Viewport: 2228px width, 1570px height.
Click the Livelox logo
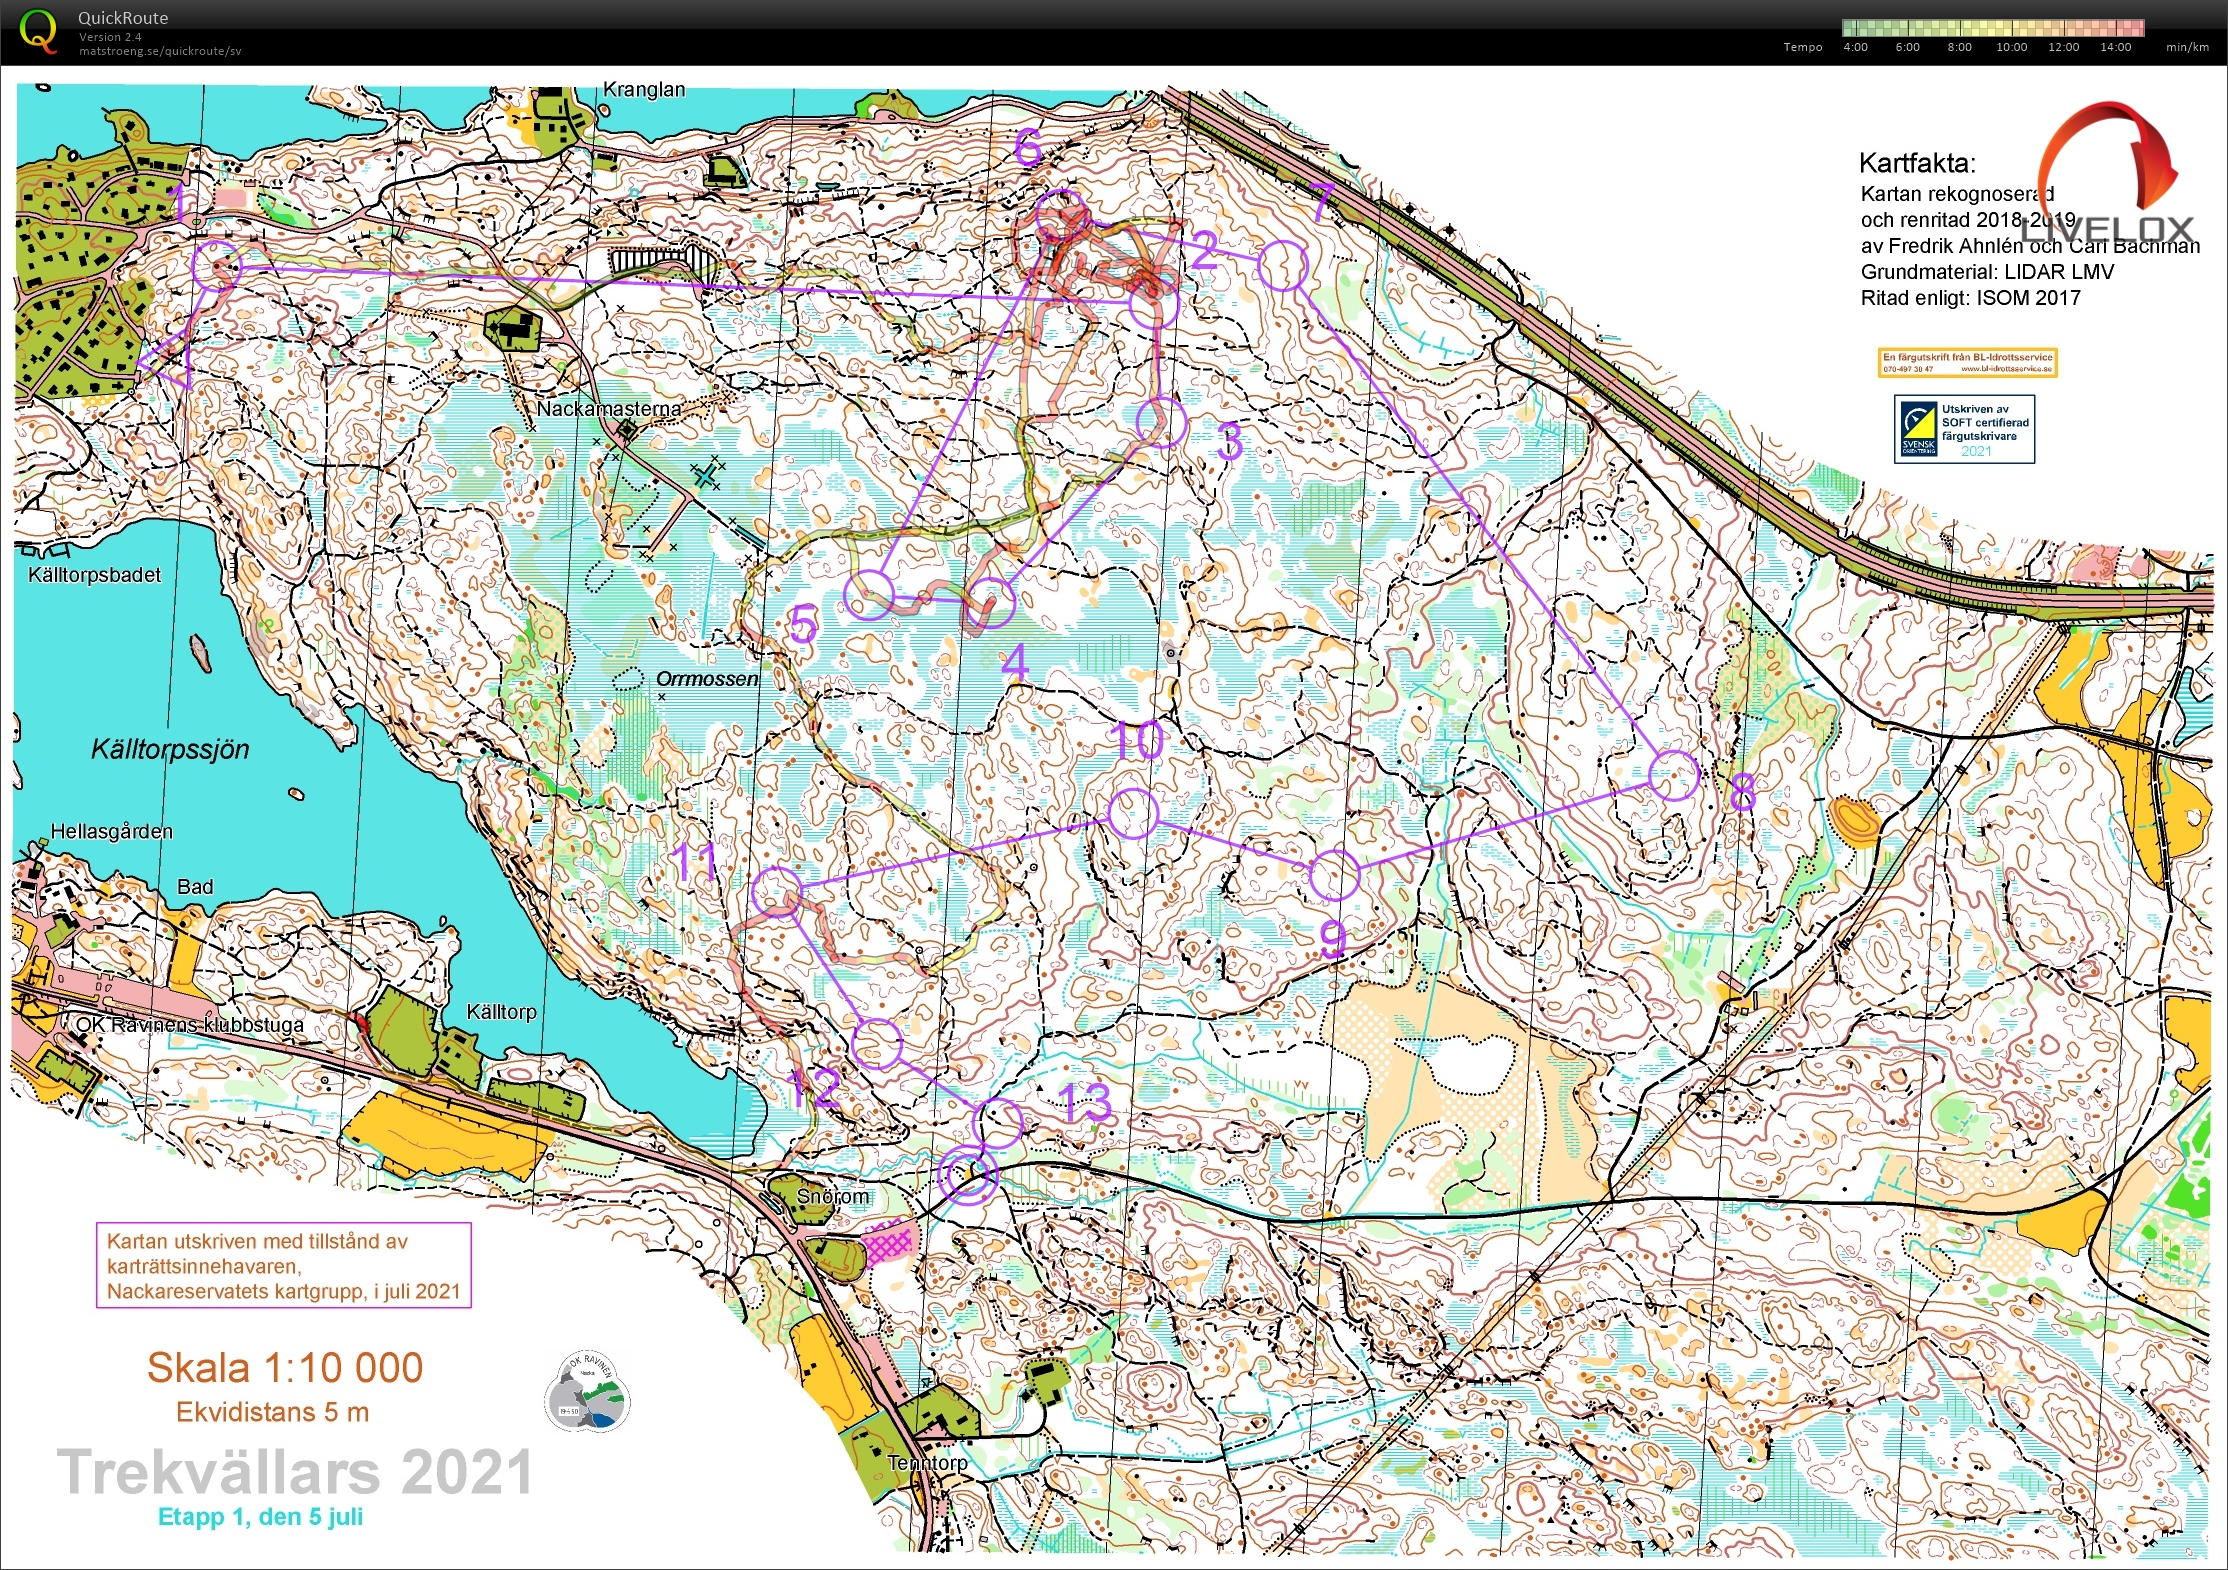click(x=2110, y=175)
